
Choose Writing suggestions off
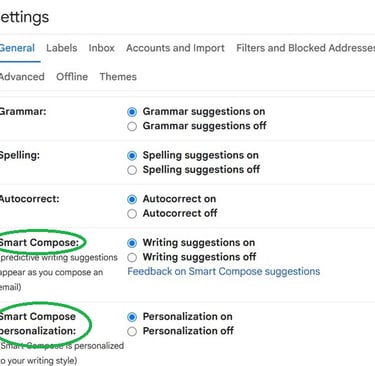click(x=132, y=257)
